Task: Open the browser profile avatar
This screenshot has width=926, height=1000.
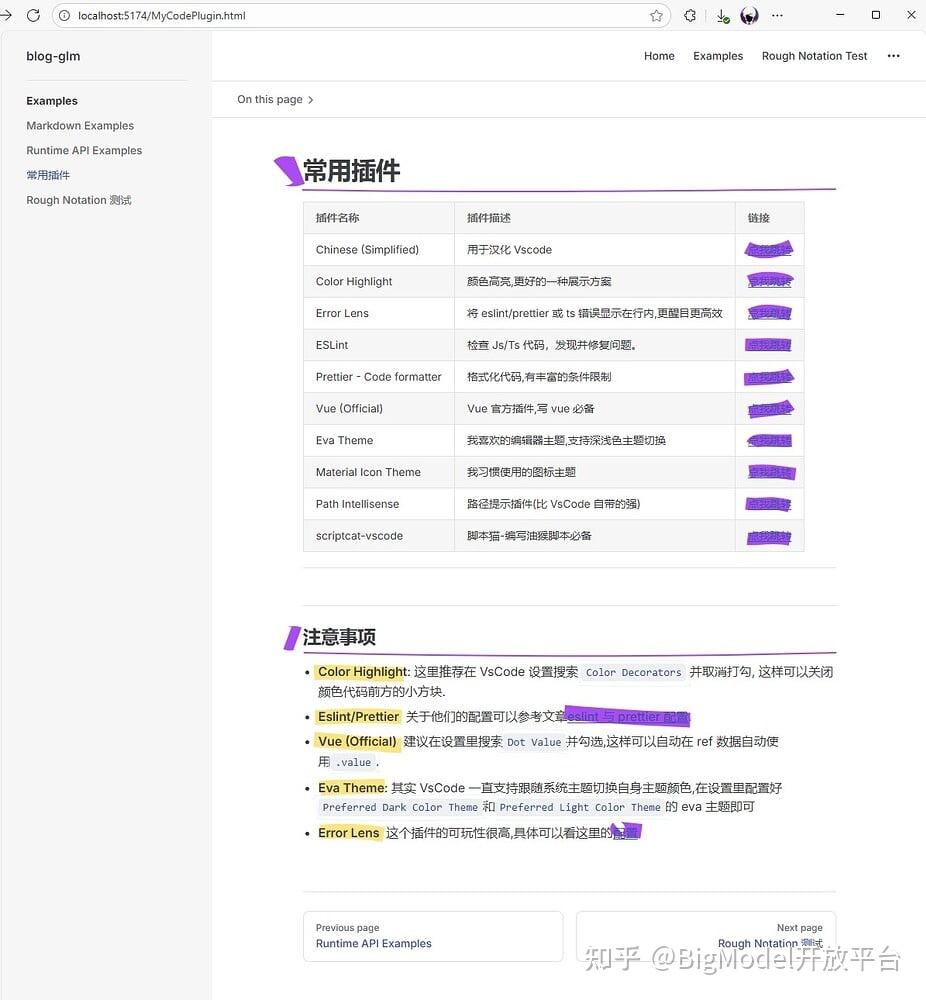Action: coord(749,15)
